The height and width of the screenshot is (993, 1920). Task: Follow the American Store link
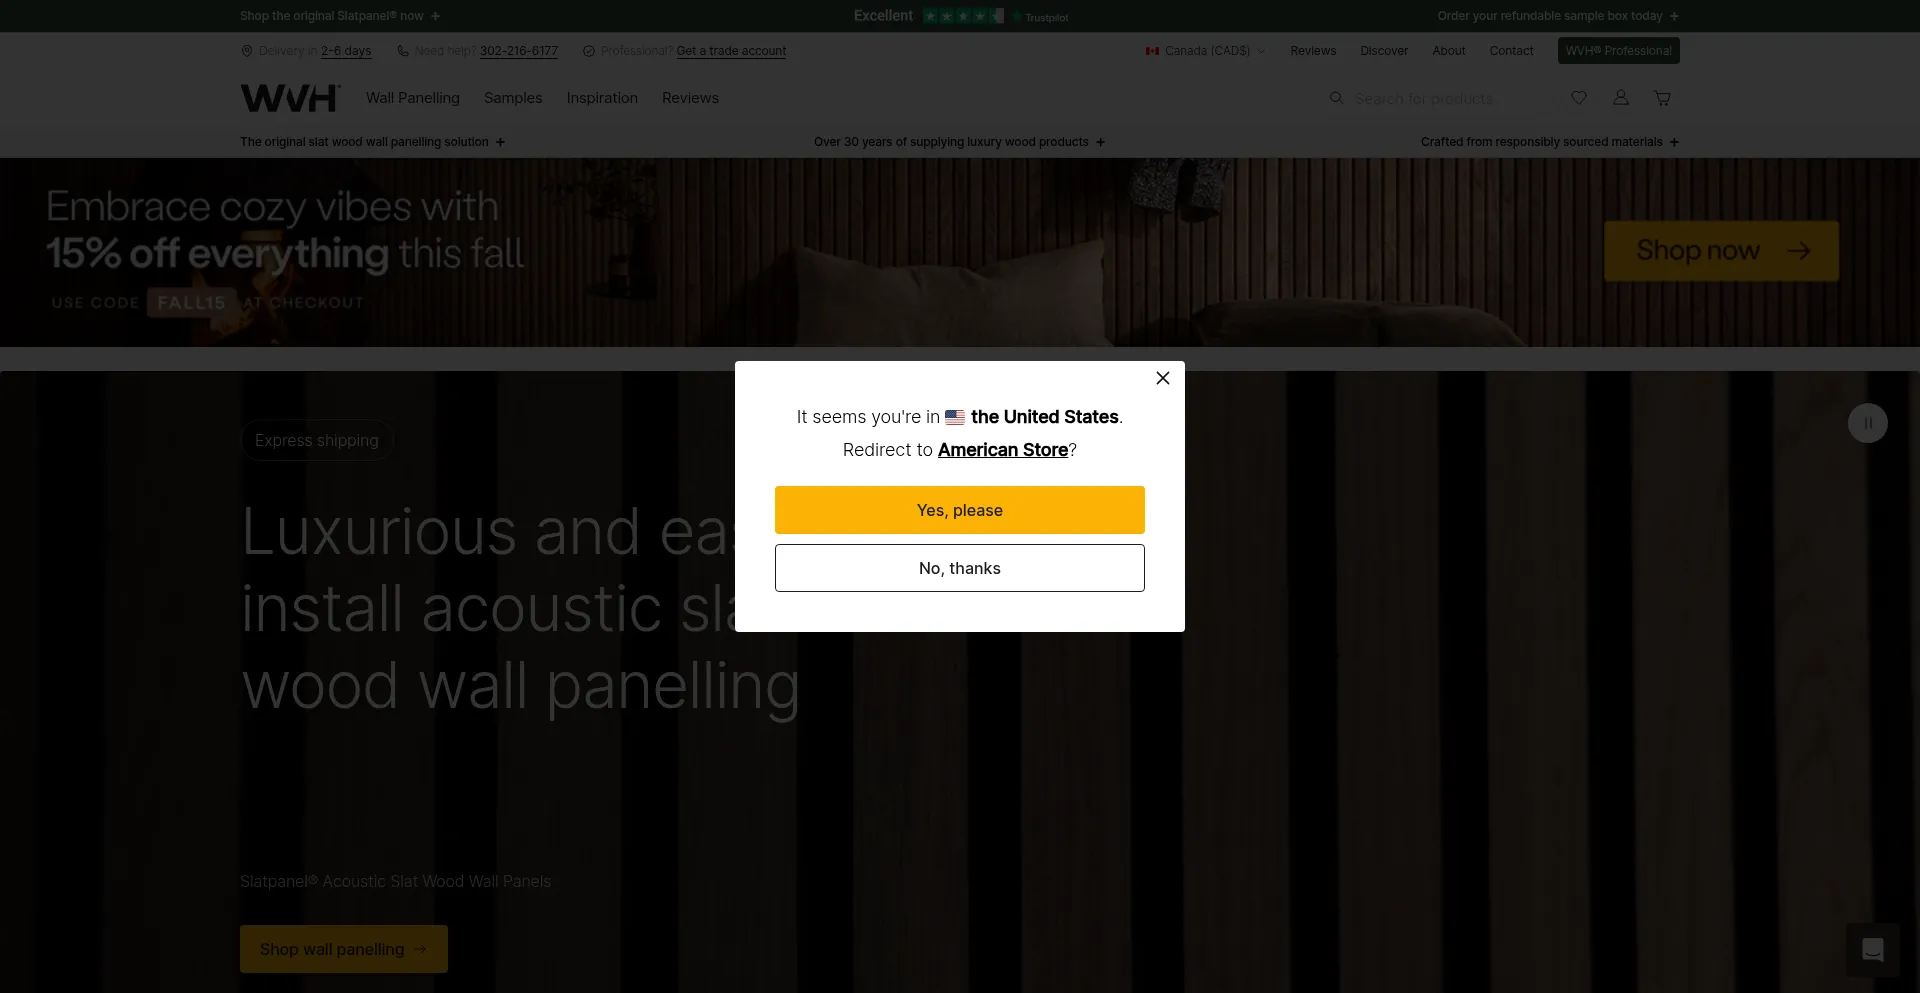(1002, 450)
